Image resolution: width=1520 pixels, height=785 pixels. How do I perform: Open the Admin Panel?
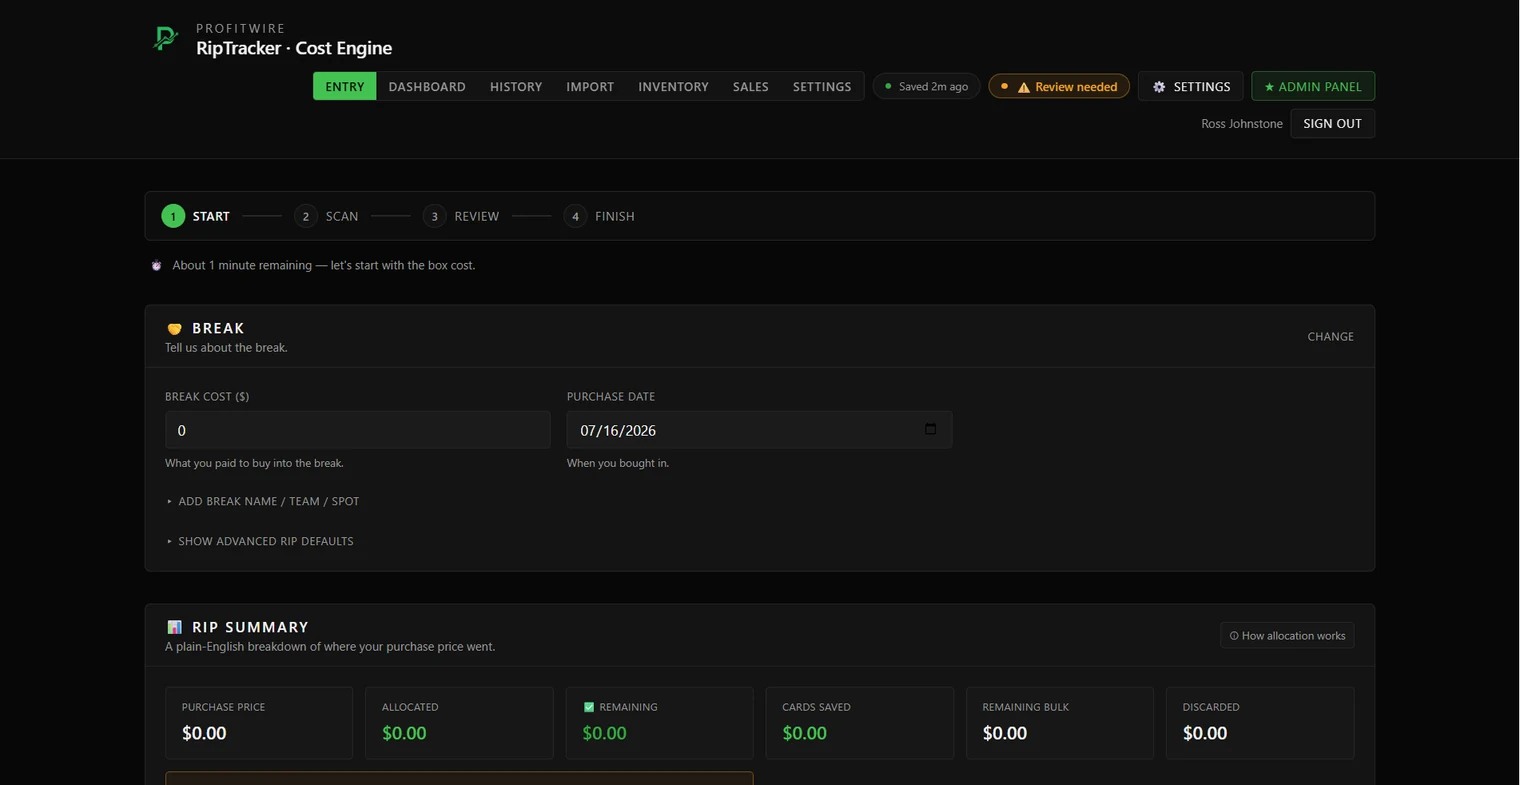pyautogui.click(x=1313, y=86)
